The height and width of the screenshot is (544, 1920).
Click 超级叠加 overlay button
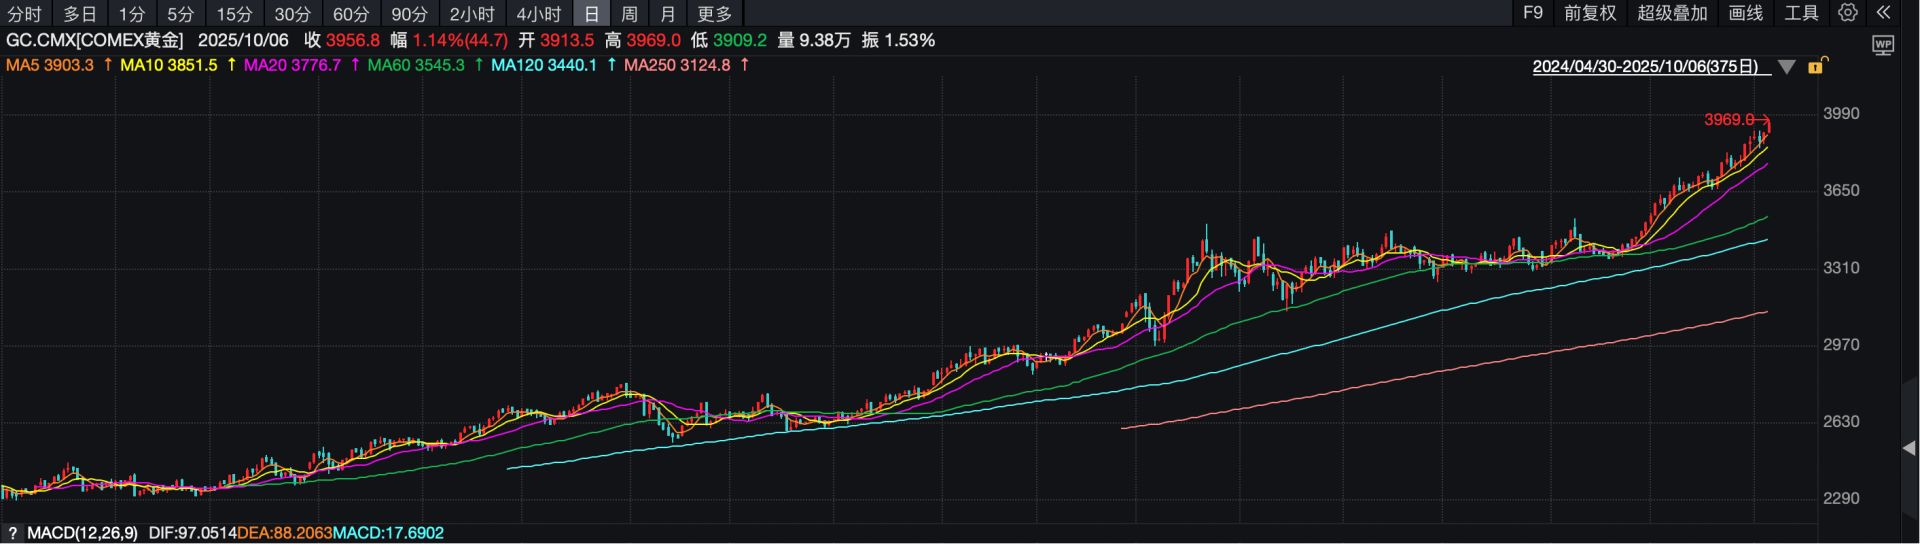click(1672, 13)
